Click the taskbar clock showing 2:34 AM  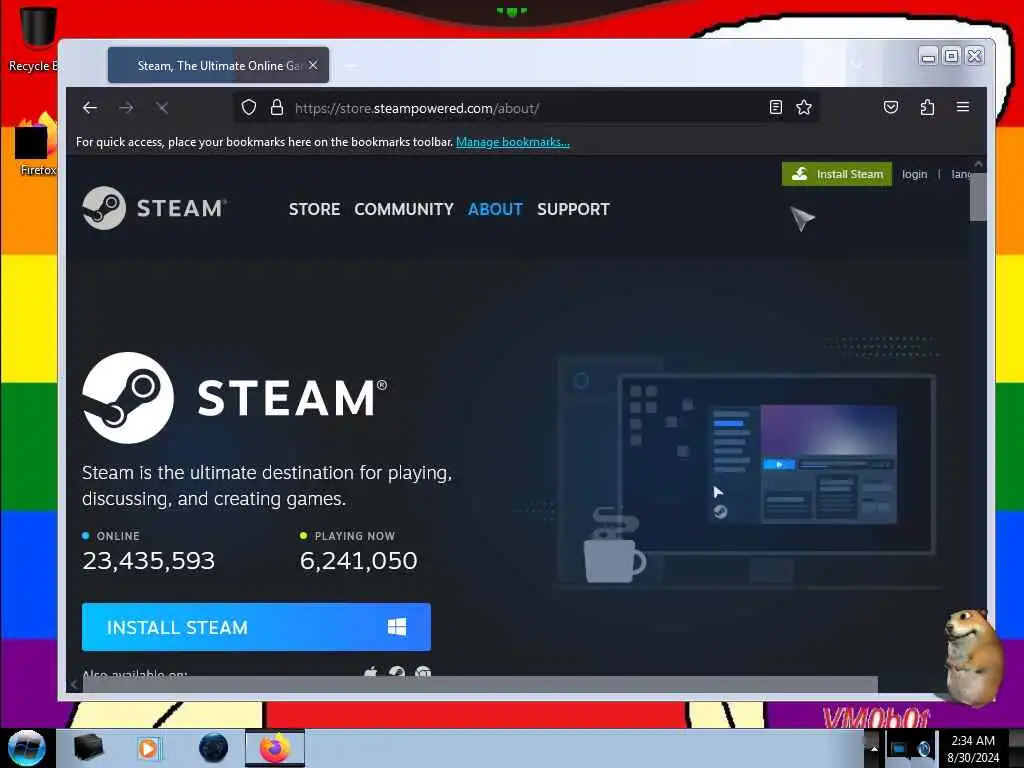pos(973,749)
